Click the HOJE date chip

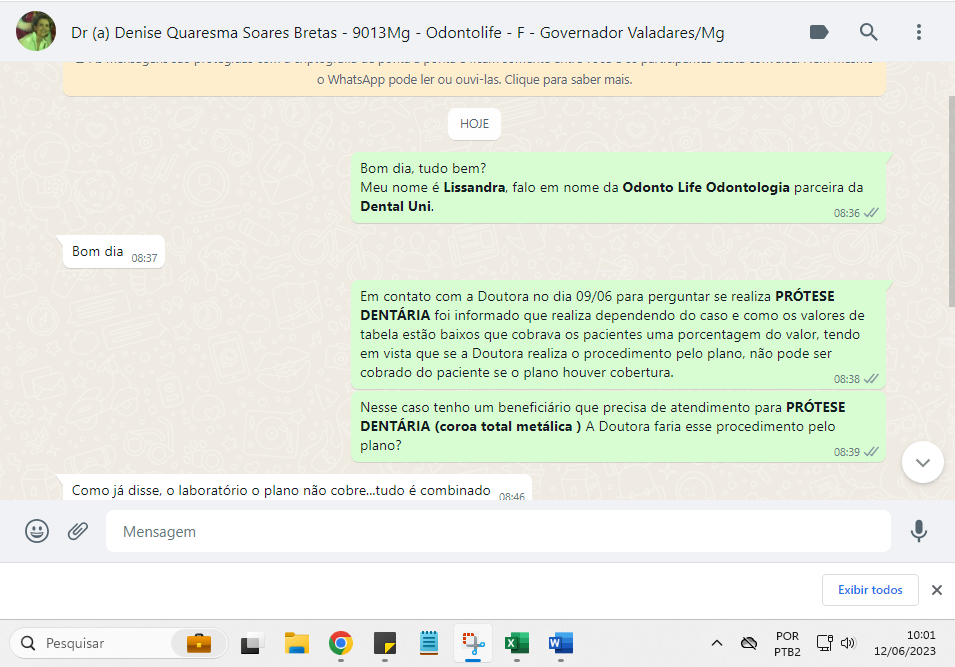pos(474,124)
